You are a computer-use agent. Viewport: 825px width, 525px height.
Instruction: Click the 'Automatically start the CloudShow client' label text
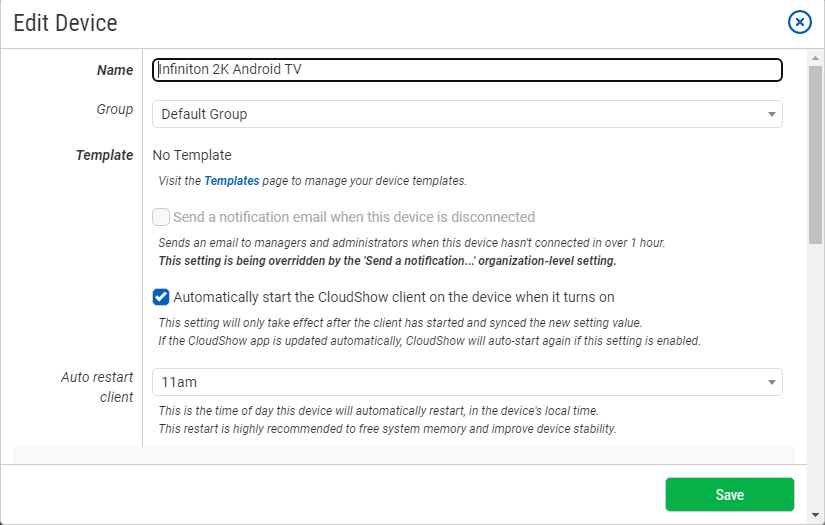point(394,297)
